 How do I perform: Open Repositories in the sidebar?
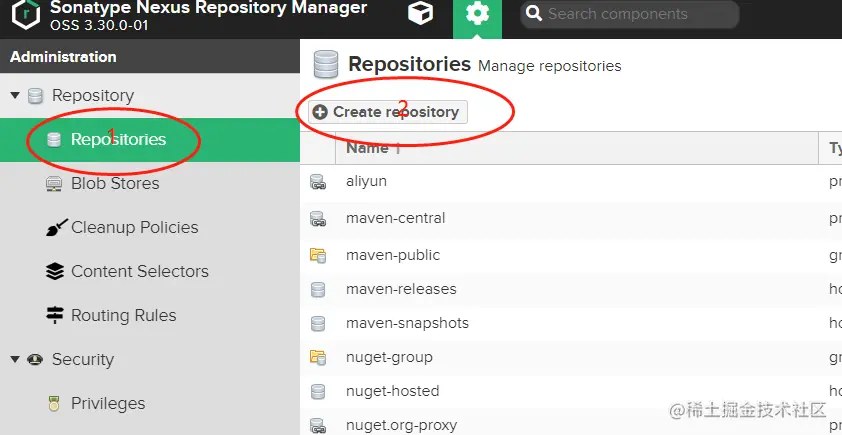[x=150, y=140]
